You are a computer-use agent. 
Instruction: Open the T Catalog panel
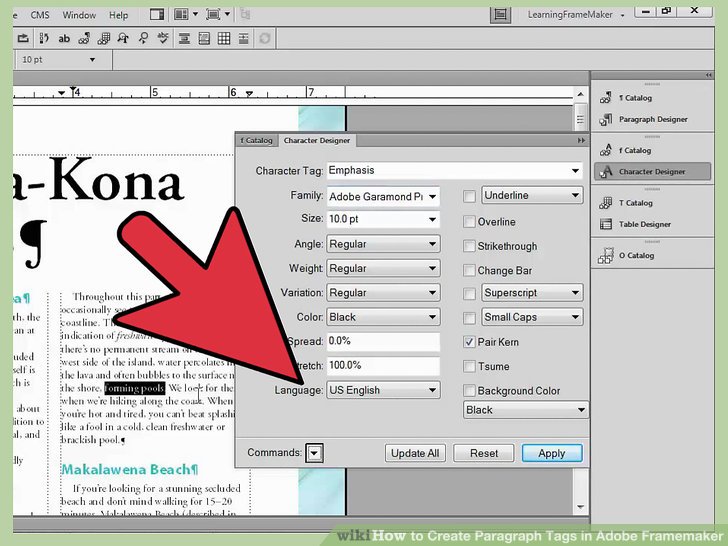pyautogui.click(x=635, y=203)
